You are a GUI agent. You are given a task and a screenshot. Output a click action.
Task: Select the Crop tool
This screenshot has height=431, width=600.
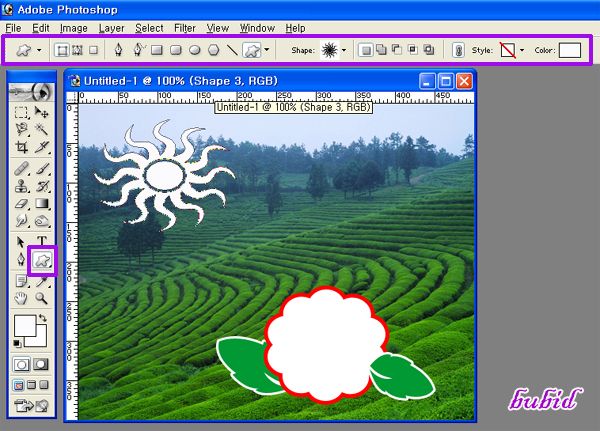21,147
